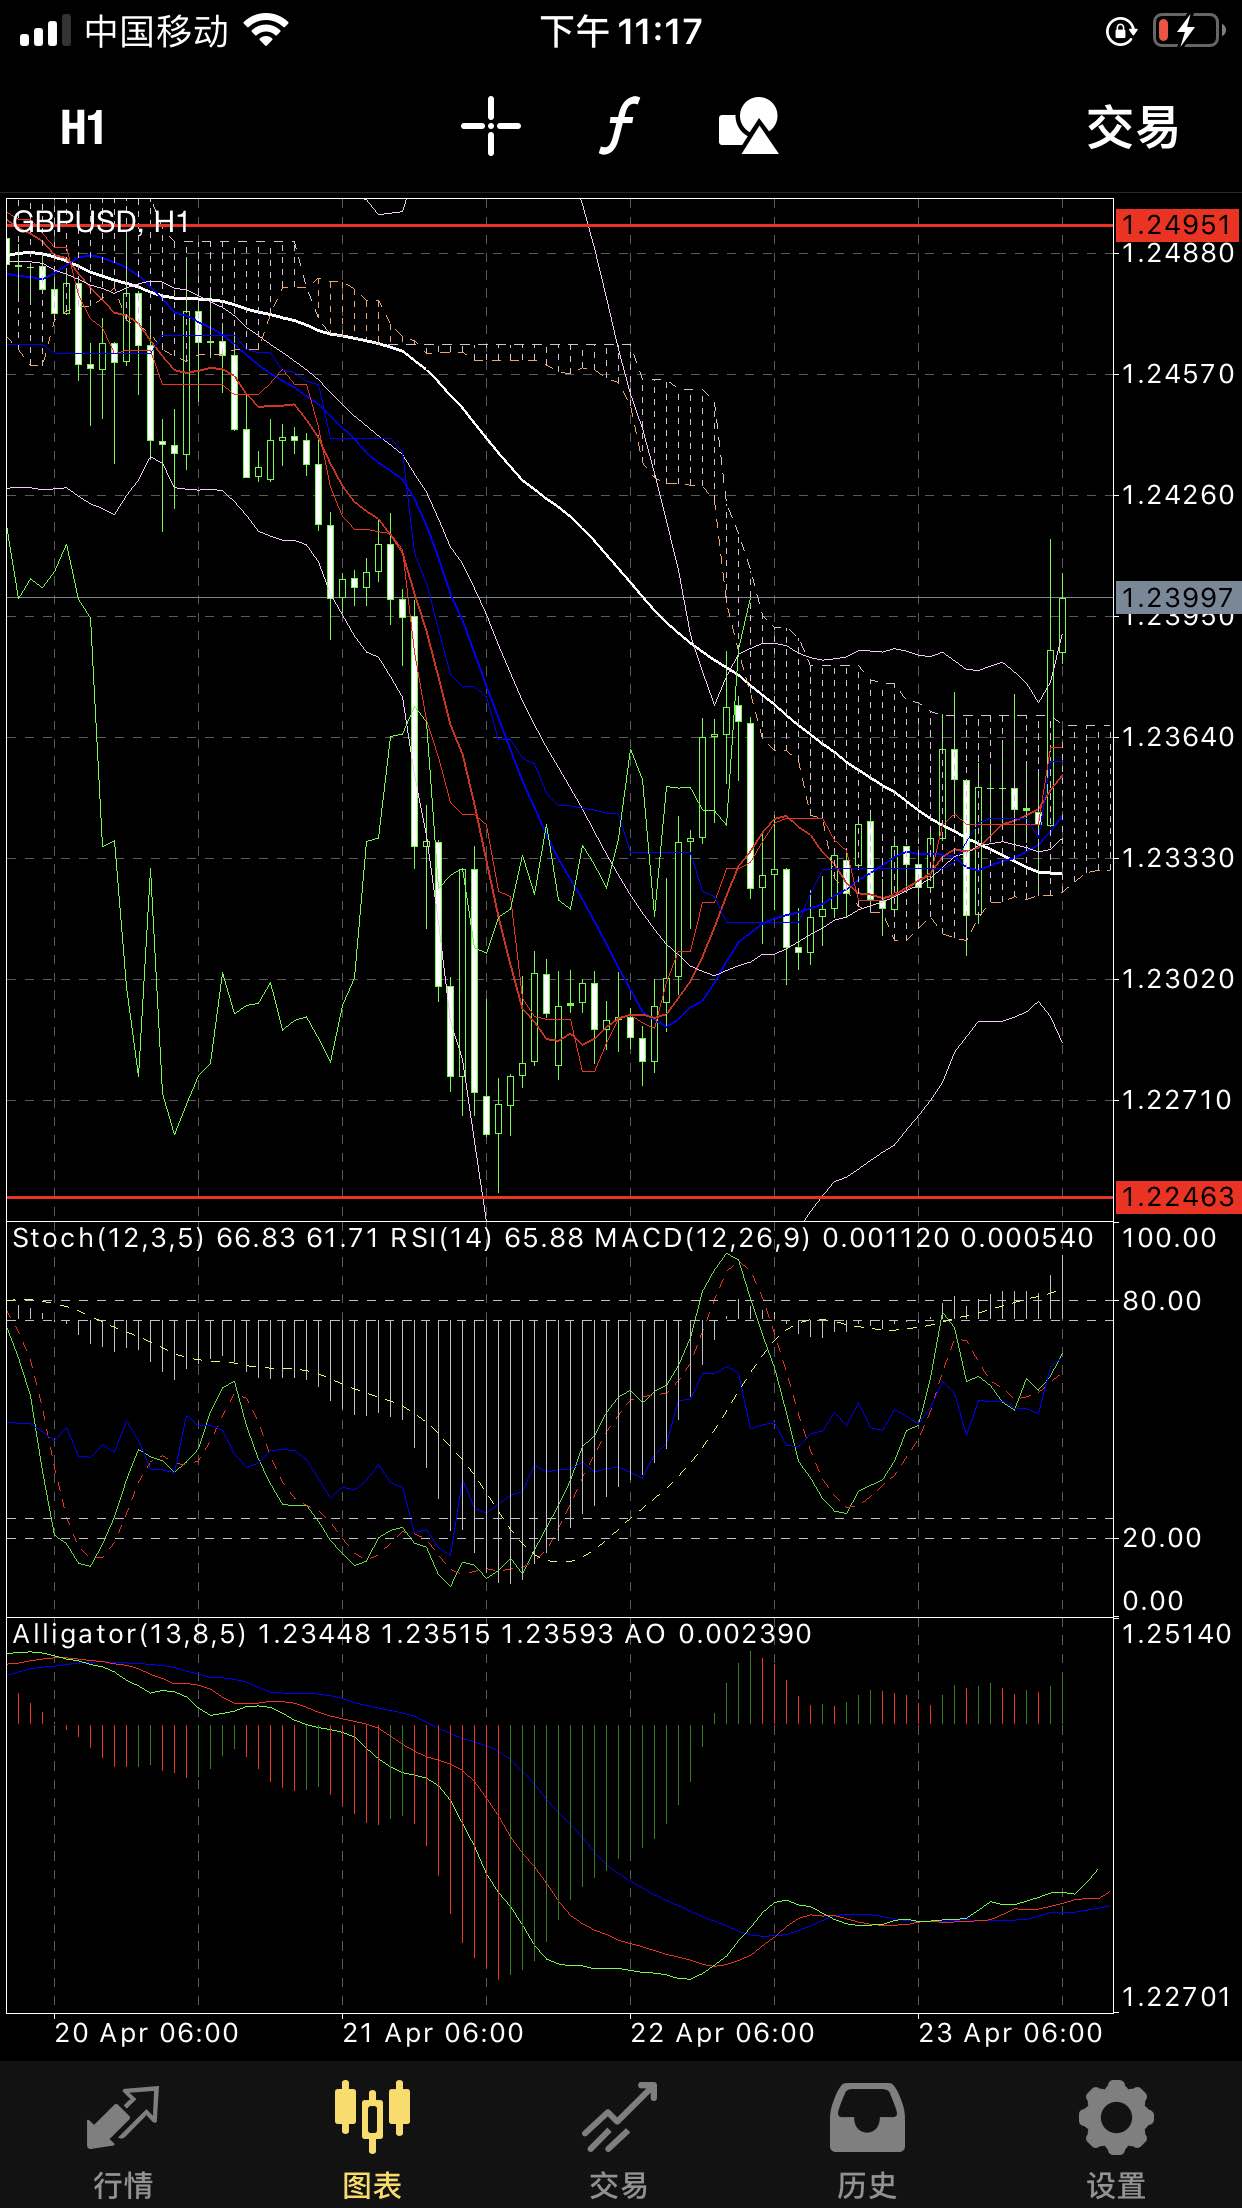The image size is (1242, 2208).
Task: Tap the 1.22710 price scale label
Action: [1179, 1100]
